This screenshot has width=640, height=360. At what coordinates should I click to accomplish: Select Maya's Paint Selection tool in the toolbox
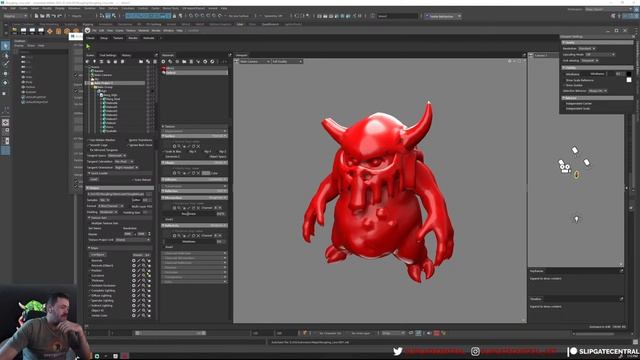[x=5, y=64]
